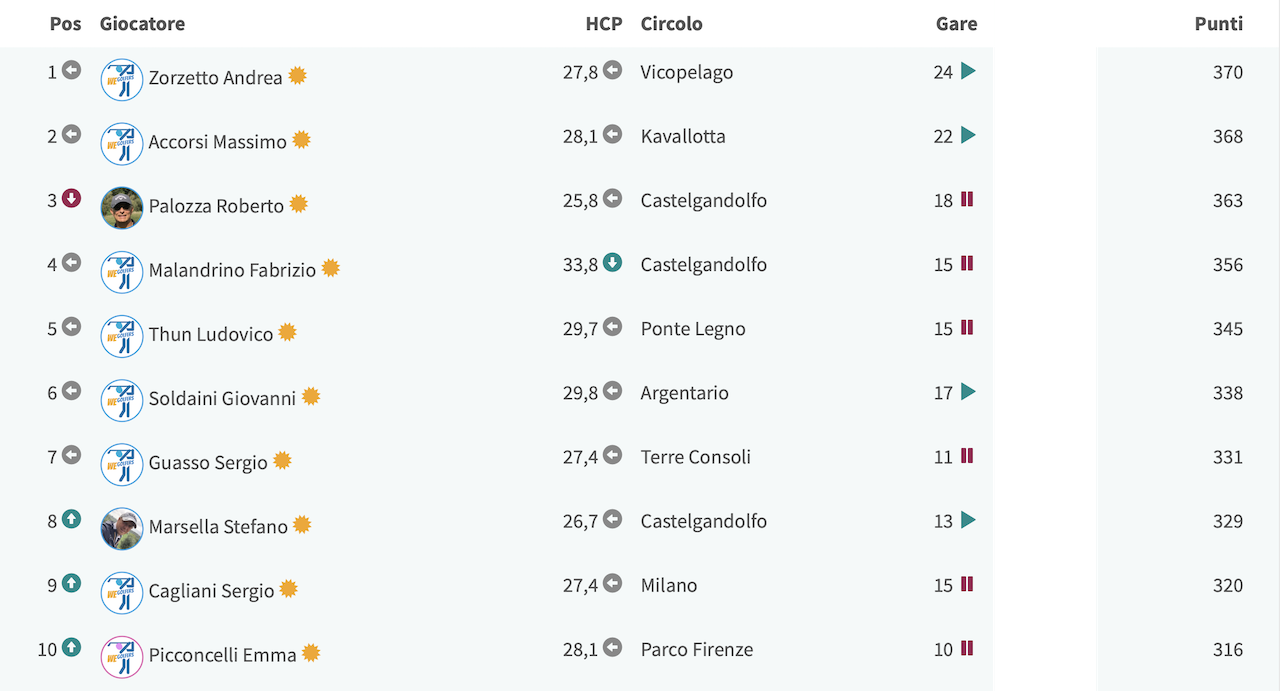Sort the table by HCP column header

pyautogui.click(x=604, y=24)
